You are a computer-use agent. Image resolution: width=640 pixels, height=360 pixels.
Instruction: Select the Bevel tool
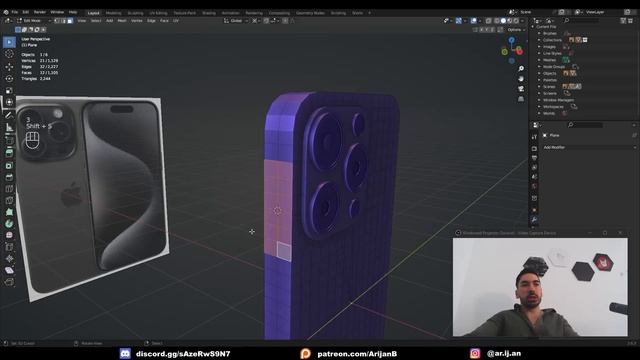(x=9, y=177)
